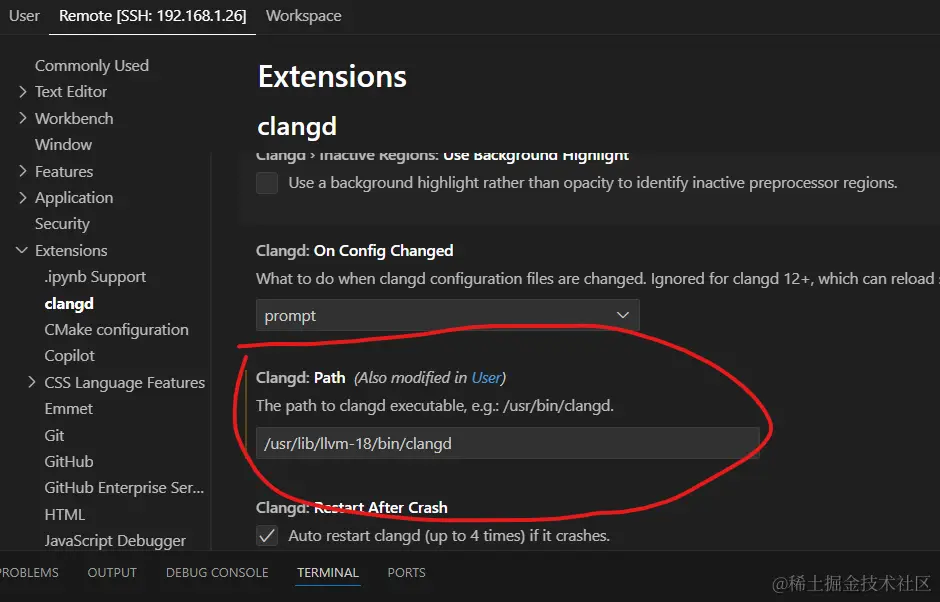Viewport: 940px width, 602px height.
Task: Open the PROBLEMS panel tab
Action: pos(29,573)
